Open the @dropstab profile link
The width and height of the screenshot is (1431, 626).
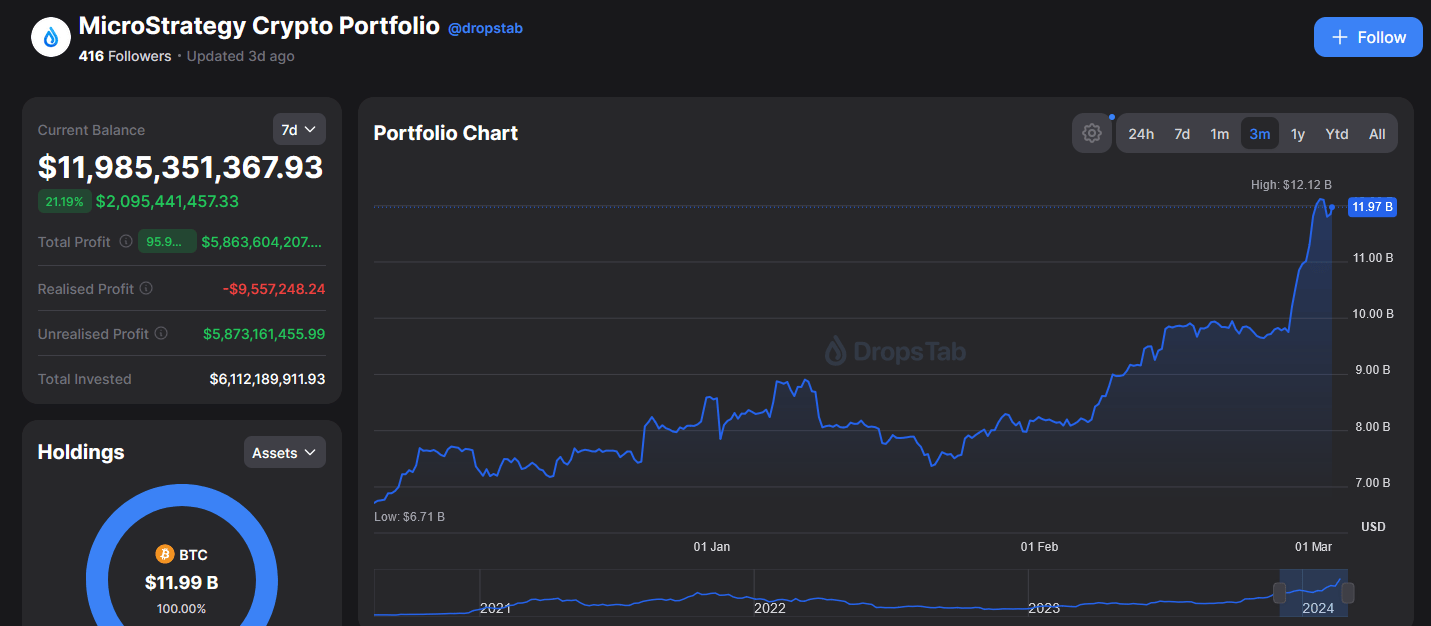tap(485, 28)
